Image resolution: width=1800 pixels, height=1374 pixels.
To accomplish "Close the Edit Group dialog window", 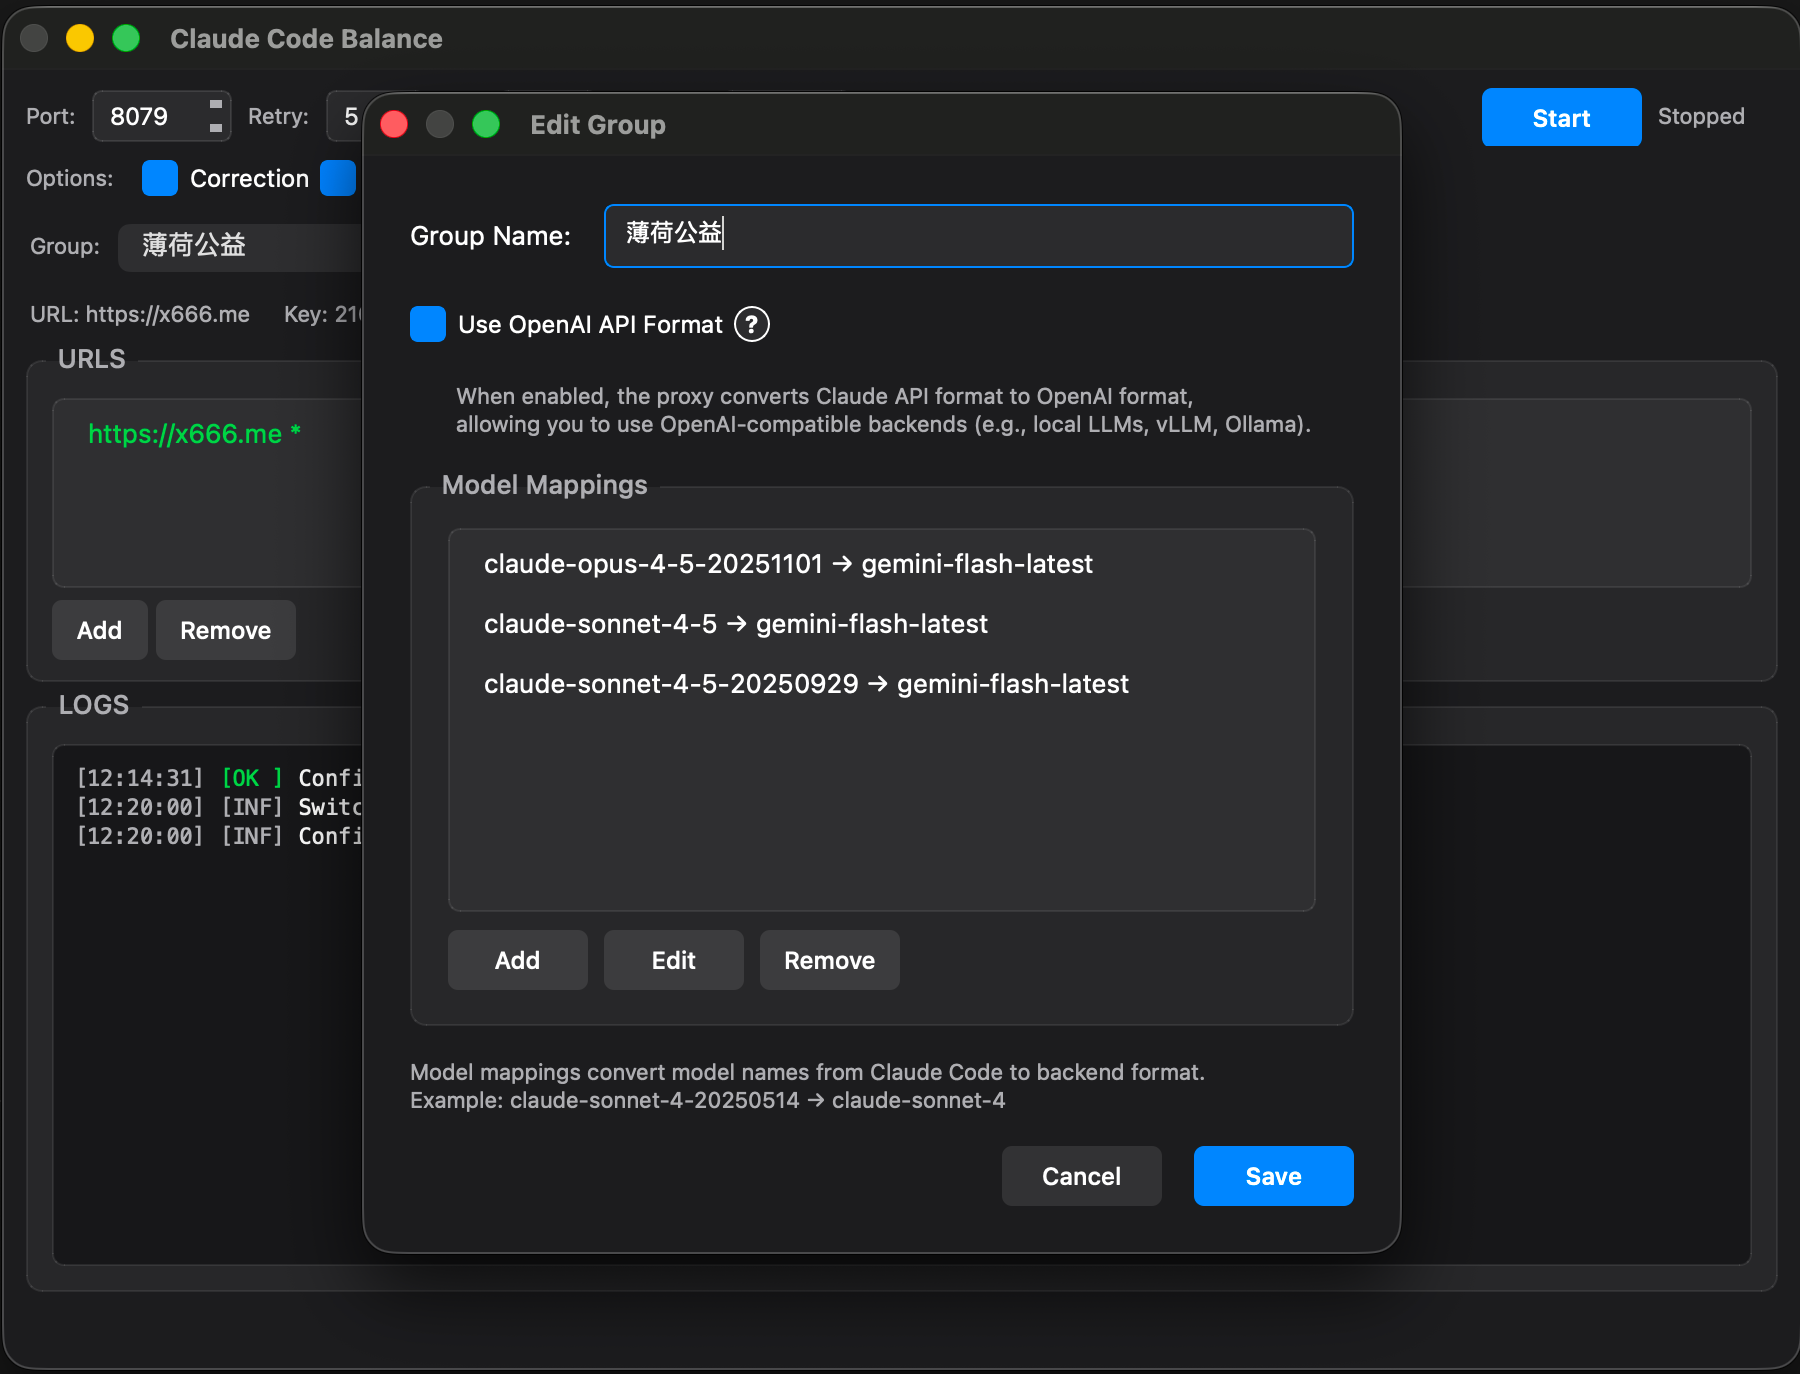I will 395,124.
